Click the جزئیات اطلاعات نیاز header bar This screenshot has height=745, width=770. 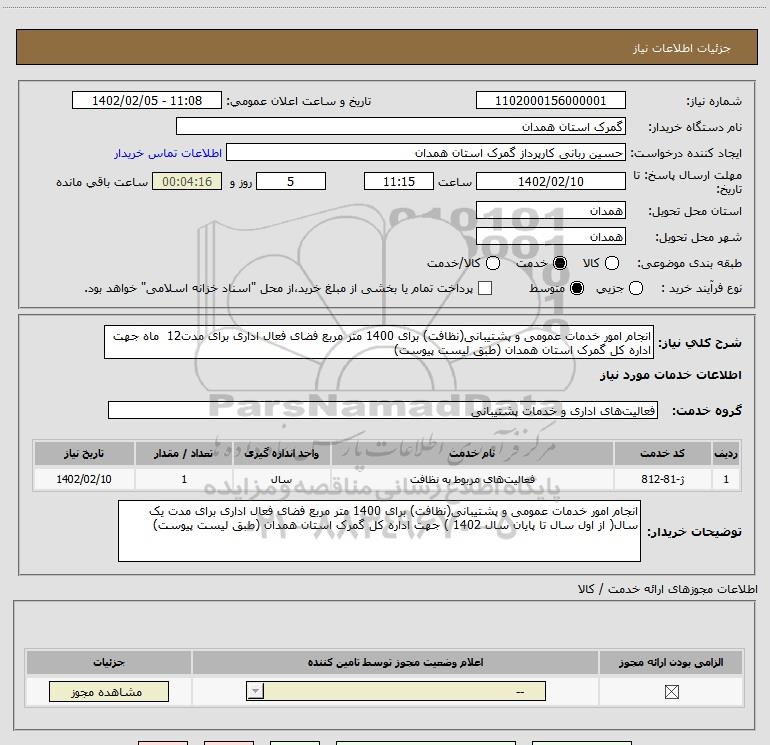386,47
